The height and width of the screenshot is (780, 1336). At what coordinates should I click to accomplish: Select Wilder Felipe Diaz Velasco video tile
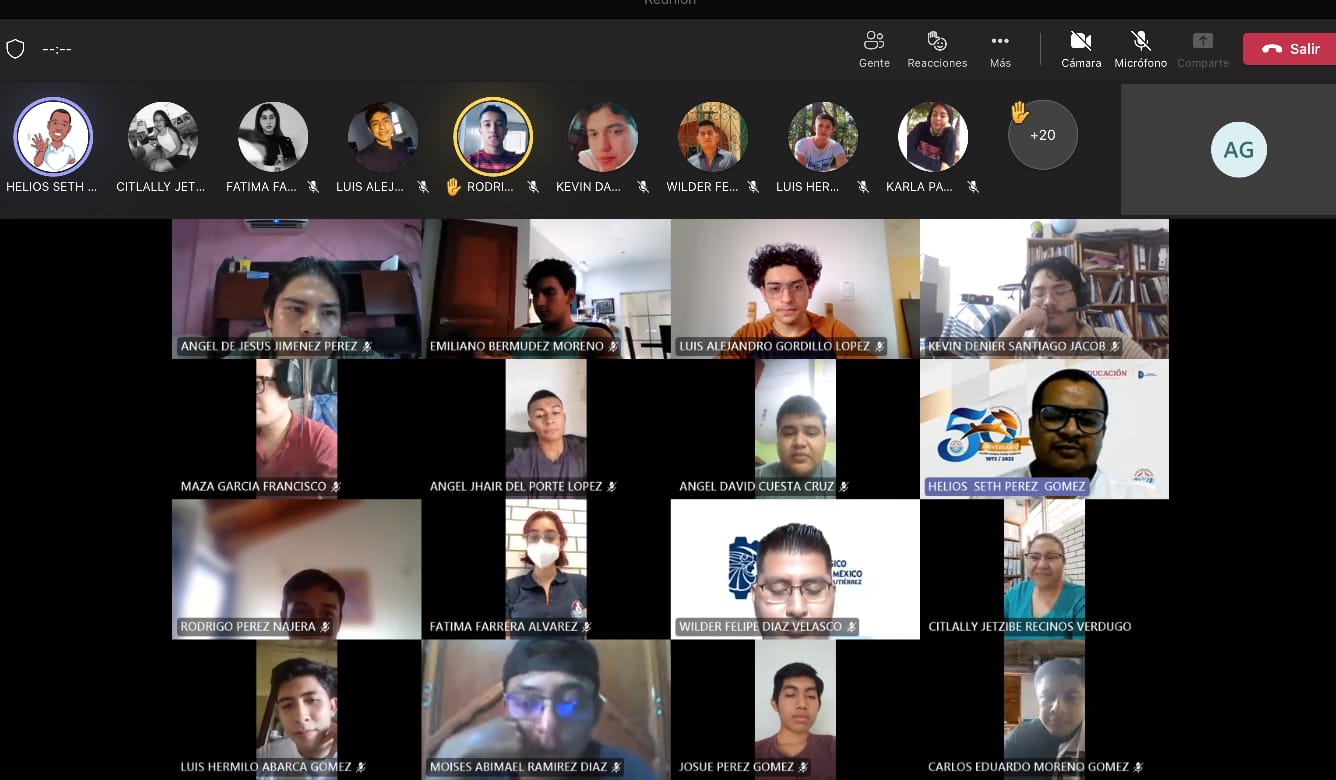(795, 569)
